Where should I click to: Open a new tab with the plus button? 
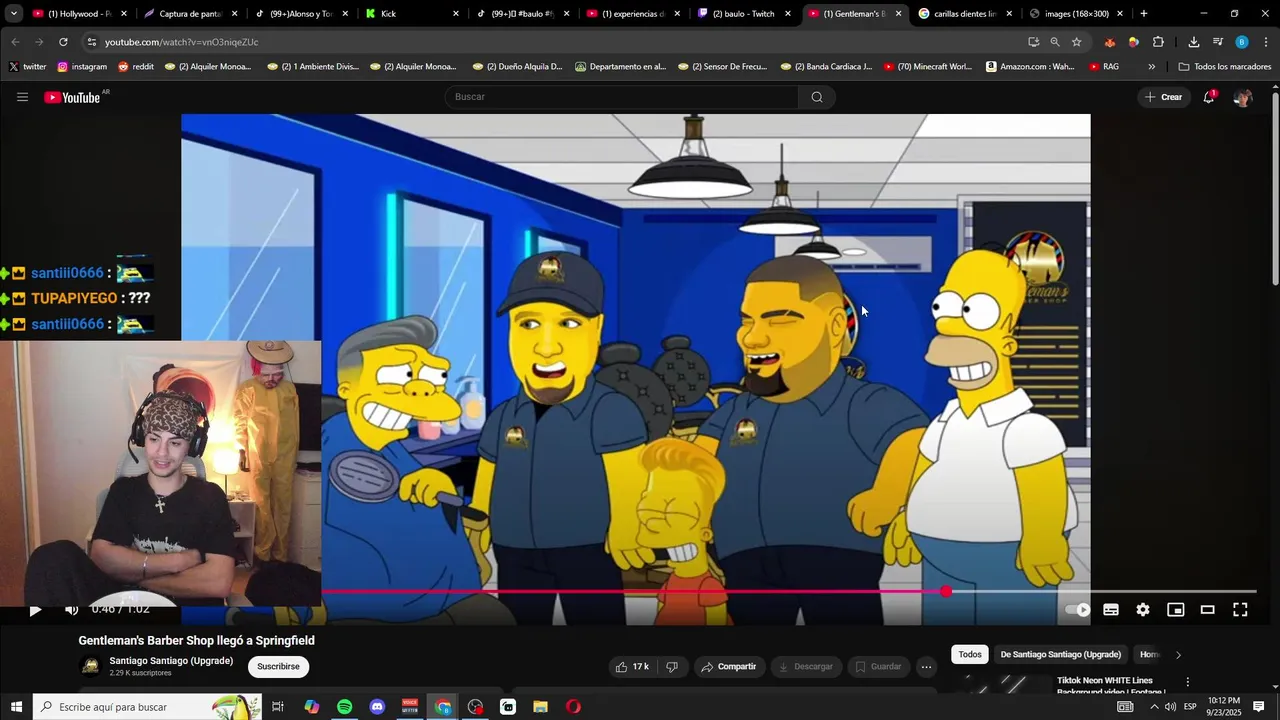pos(1143,14)
